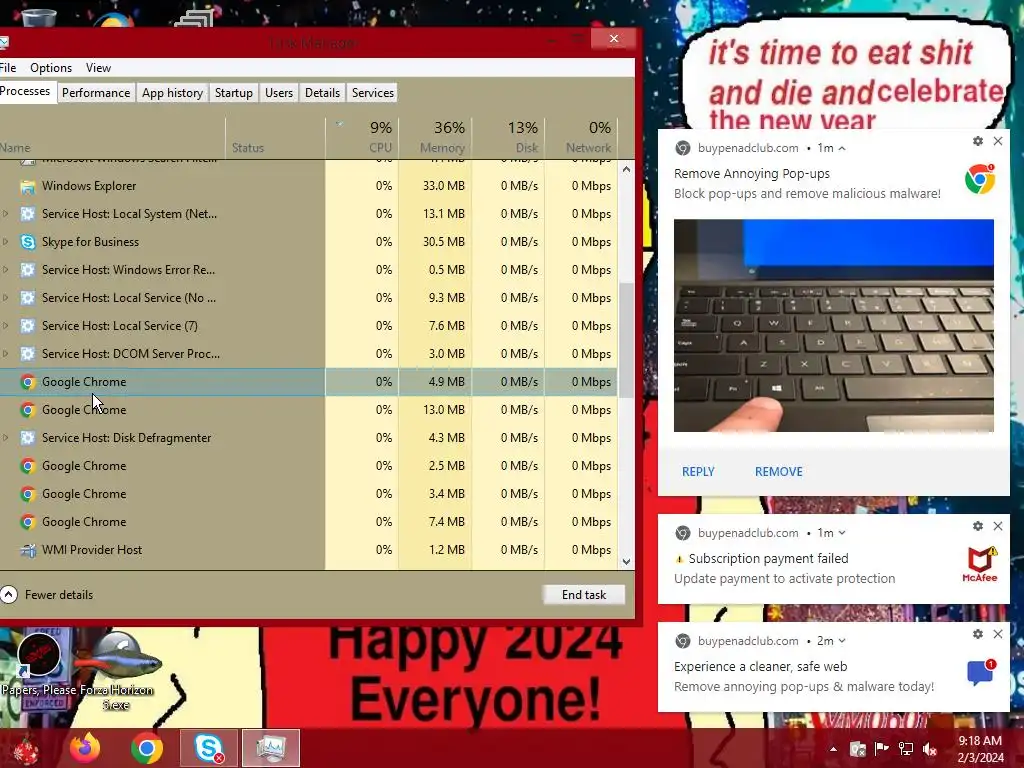The width and height of the screenshot is (1024, 768).
Task: Expand Service Host: Local Service (7) group
Action: [5, 326]
